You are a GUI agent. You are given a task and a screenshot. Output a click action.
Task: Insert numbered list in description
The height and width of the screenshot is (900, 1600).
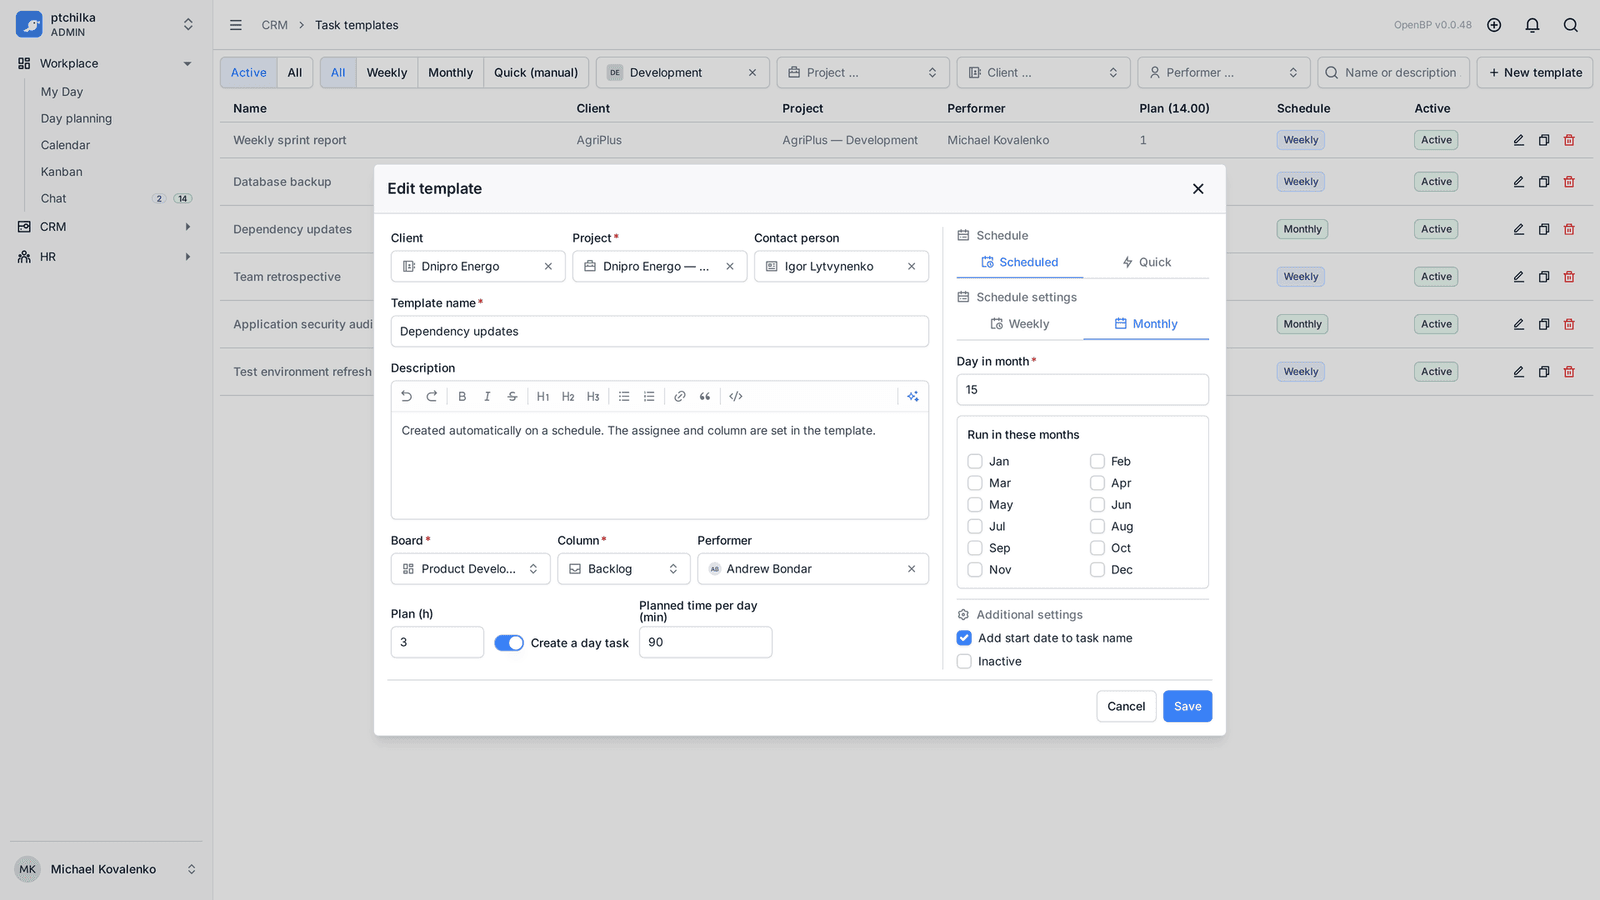pos(649,396)
